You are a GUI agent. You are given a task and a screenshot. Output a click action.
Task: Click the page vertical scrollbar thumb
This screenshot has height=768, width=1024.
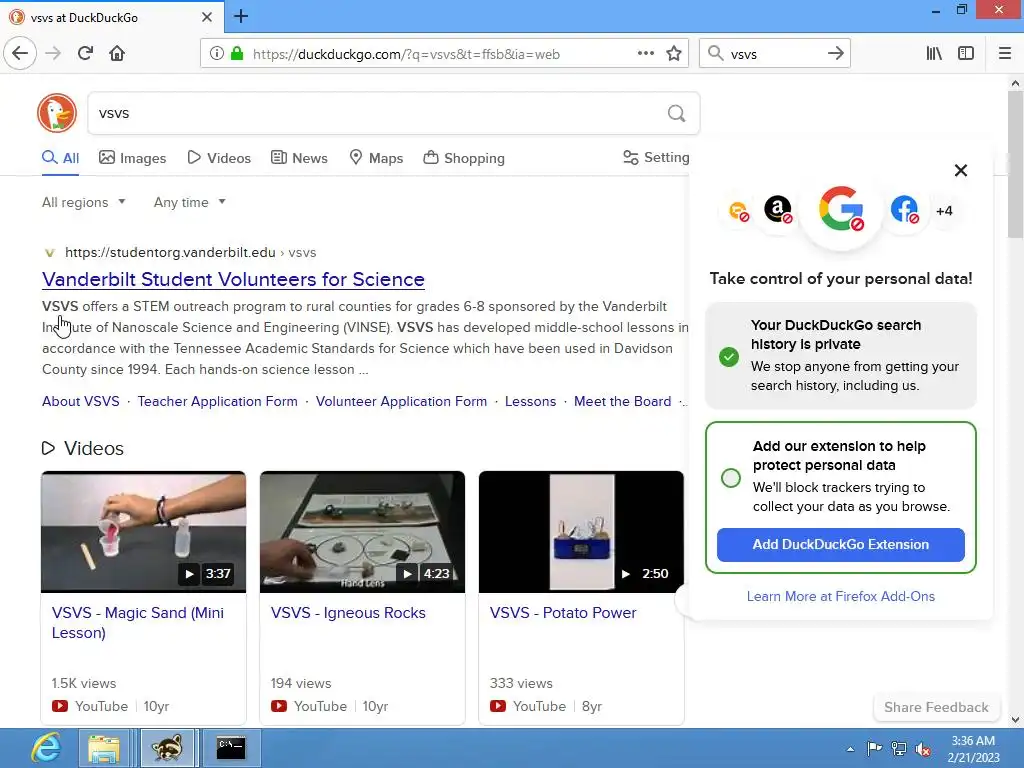point(1015,165)
